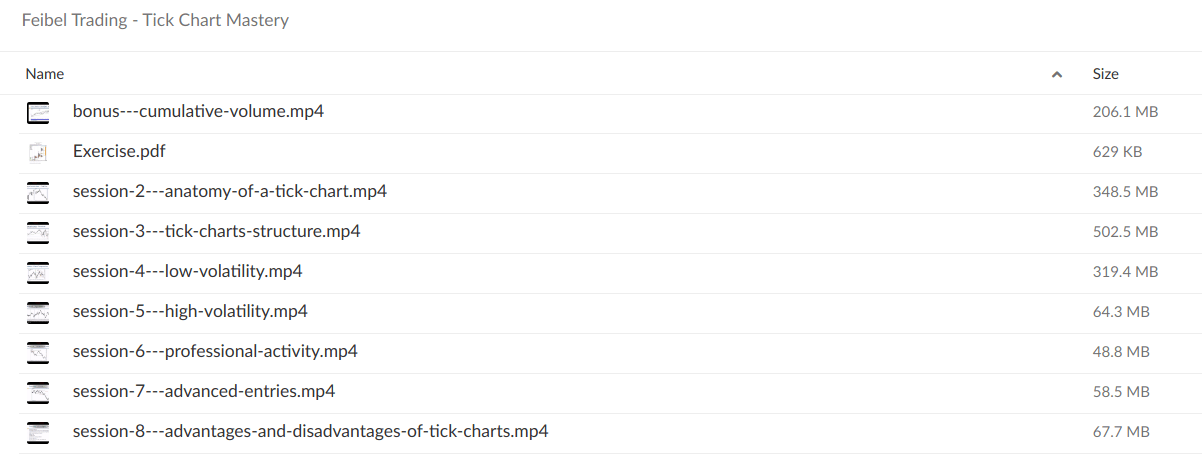Click the session-6 professional-activity thumbnail icon
Image resolution: width=1202 pixels, height=469 pixels.
coord(38,352)
